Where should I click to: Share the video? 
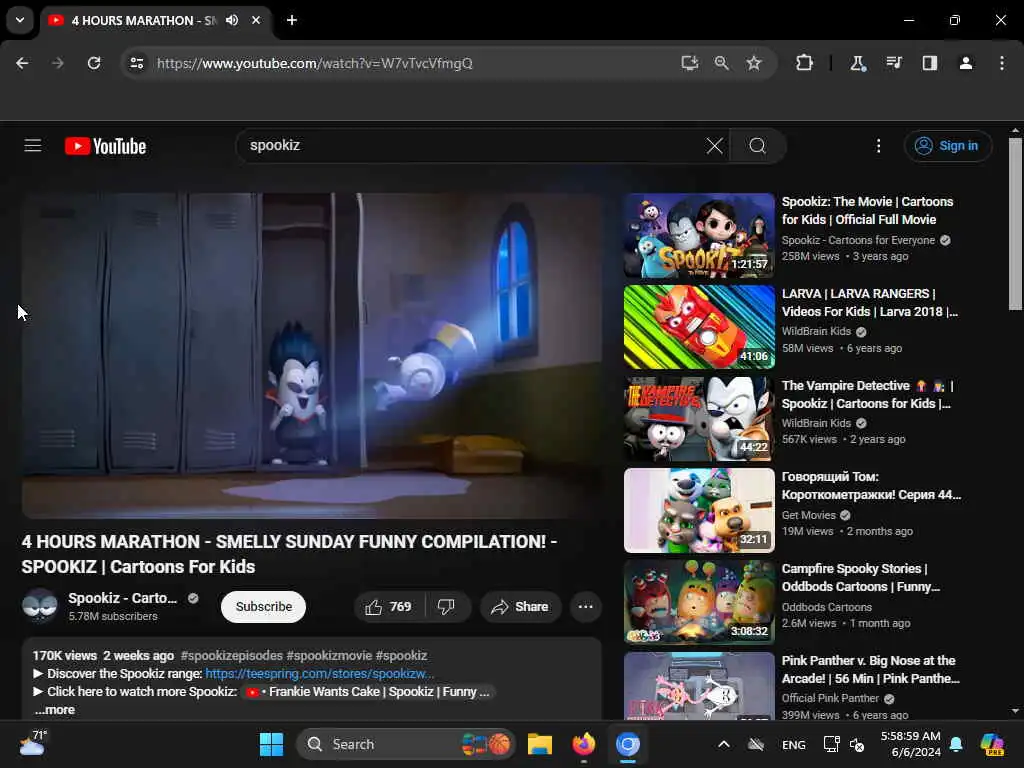[520, 607]
